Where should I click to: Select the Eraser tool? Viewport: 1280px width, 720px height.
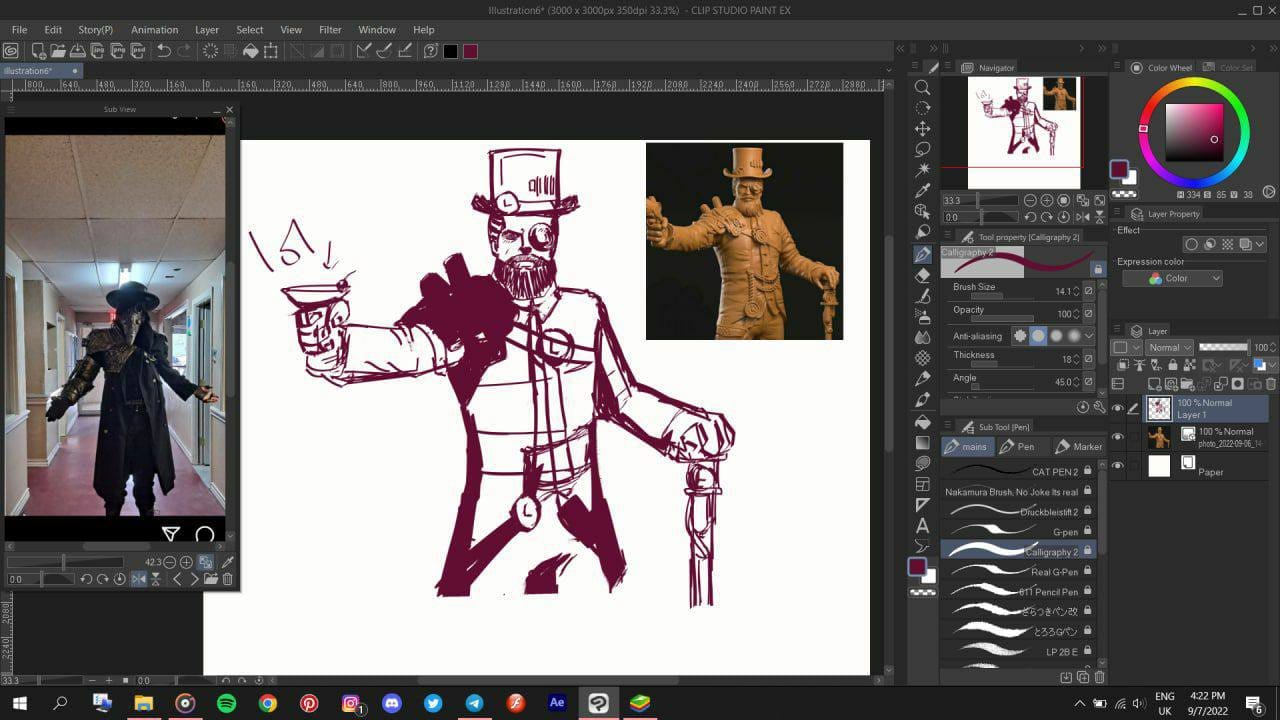tap(922, 275)
